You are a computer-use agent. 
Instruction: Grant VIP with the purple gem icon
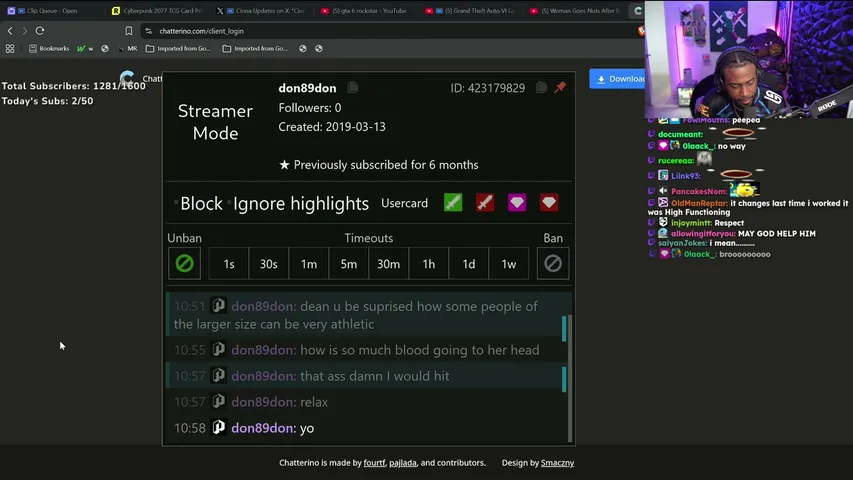tap(517, 202)
